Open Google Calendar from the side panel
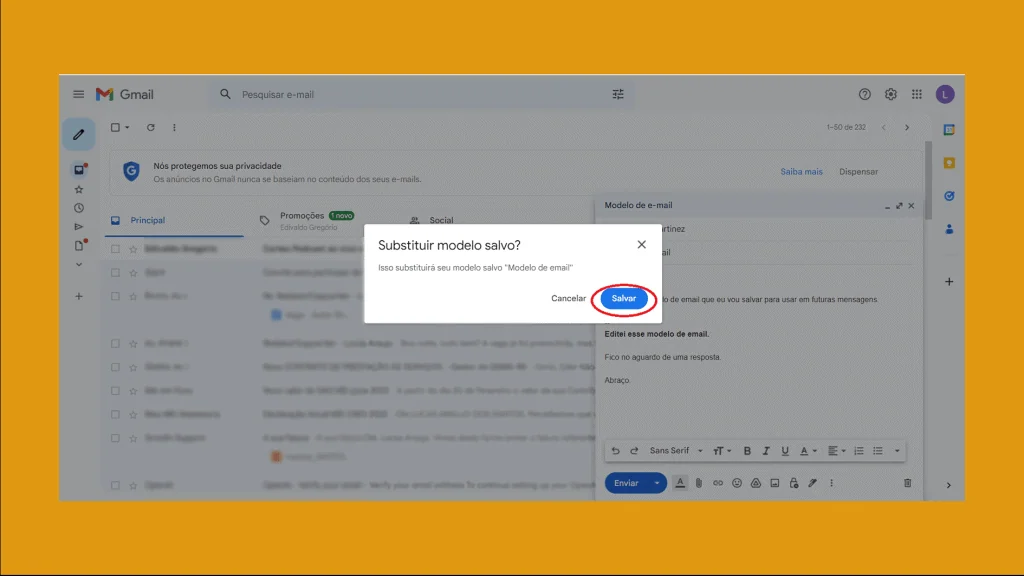Viewport: 1024px width, 576px height. click(x=948, y=130)
